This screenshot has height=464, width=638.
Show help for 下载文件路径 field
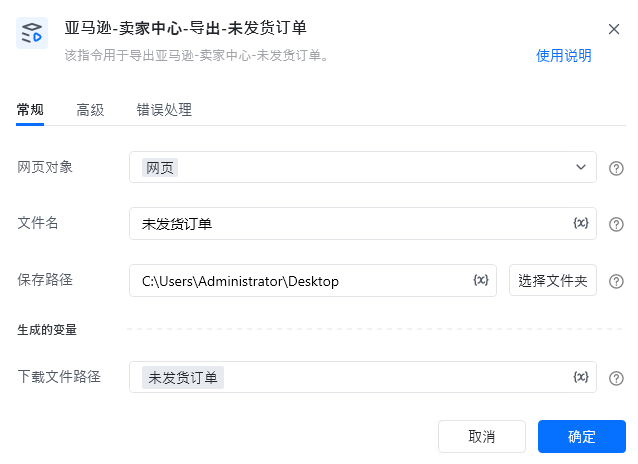coord(616,378)
